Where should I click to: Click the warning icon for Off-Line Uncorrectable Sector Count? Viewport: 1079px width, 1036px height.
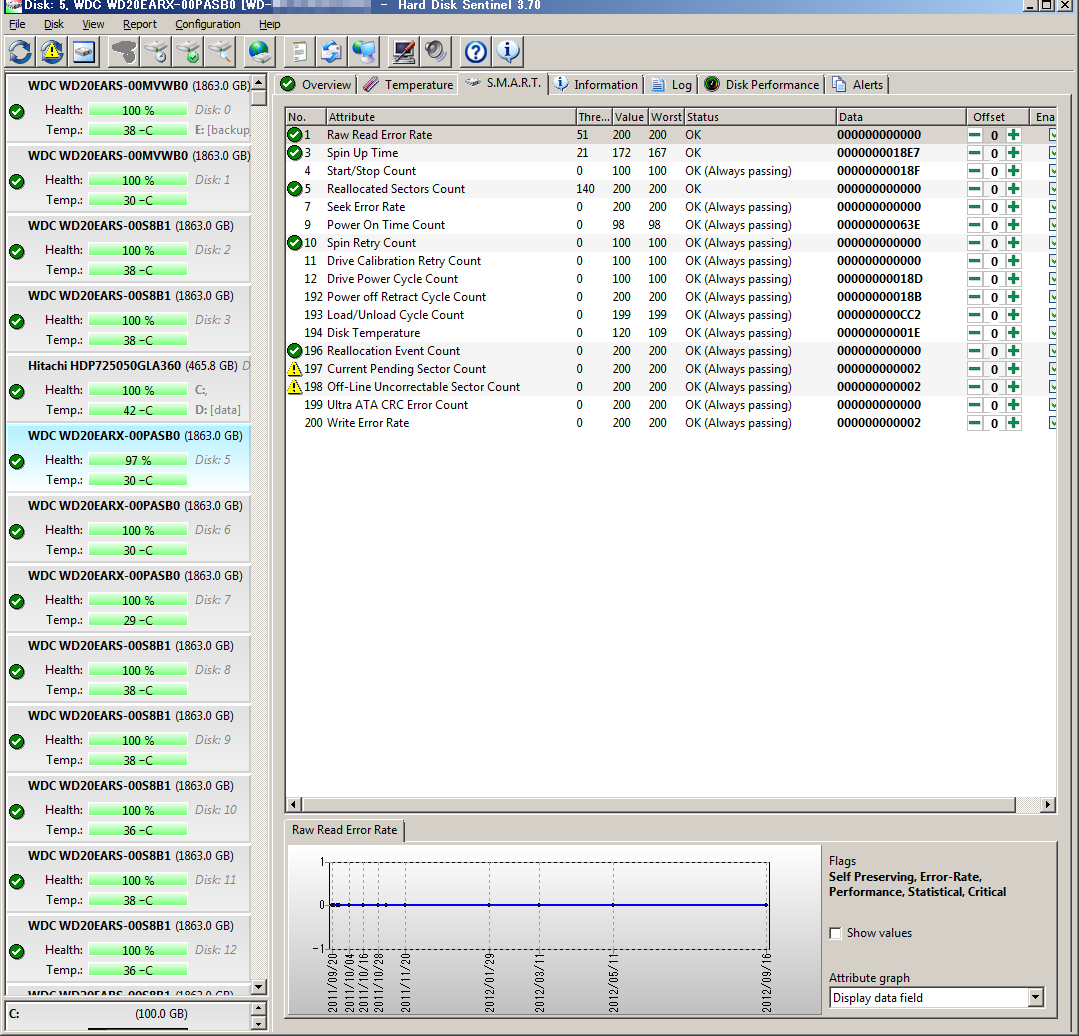click(x=295, y=387)
